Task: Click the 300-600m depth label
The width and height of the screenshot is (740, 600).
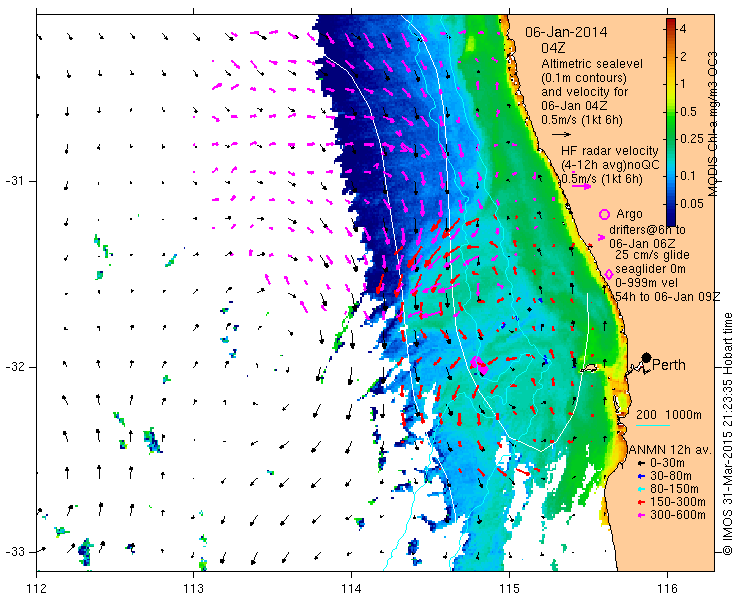Action: tap(678, 515)
